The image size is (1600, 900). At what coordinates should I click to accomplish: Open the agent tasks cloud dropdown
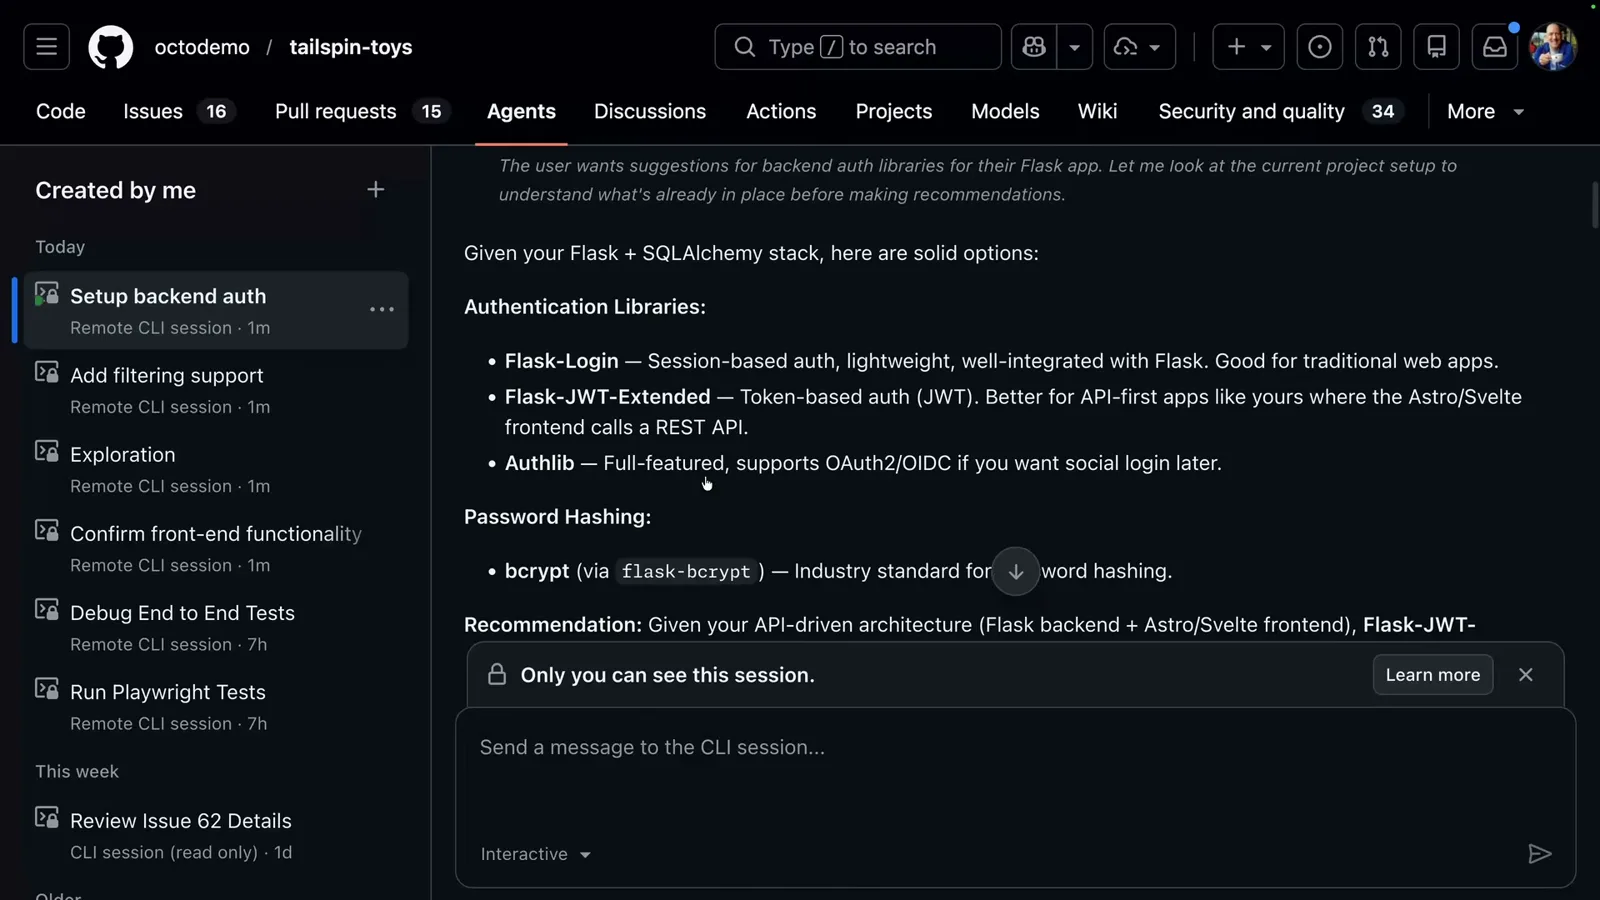point(1139,47)
